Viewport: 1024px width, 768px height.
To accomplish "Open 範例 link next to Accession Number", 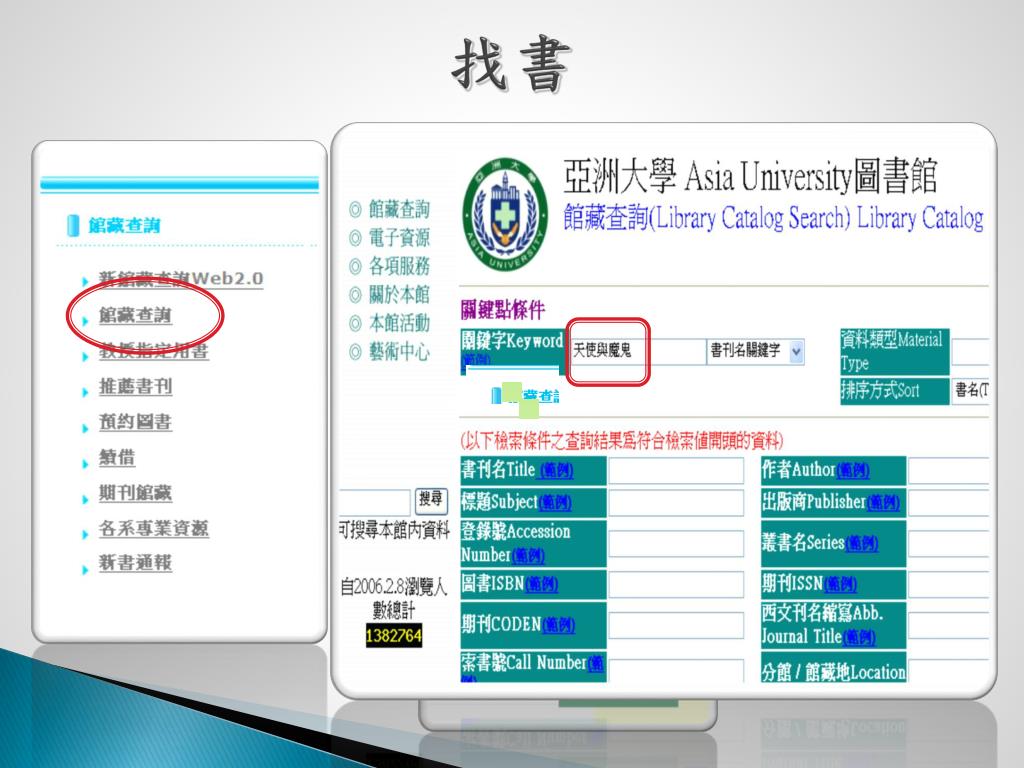I will (x=528, y=556).
